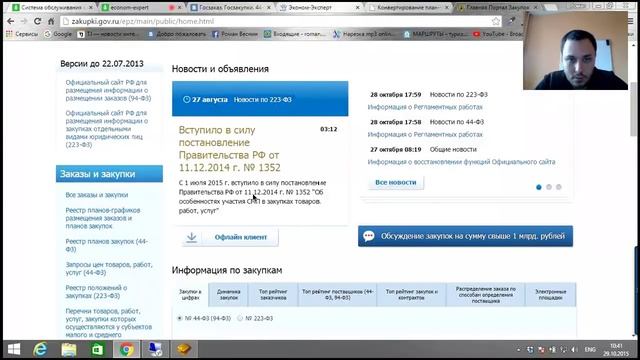Click the volume icon in system tray
The width and height of the screenshot is (640, 360).
tap(574, 350)
